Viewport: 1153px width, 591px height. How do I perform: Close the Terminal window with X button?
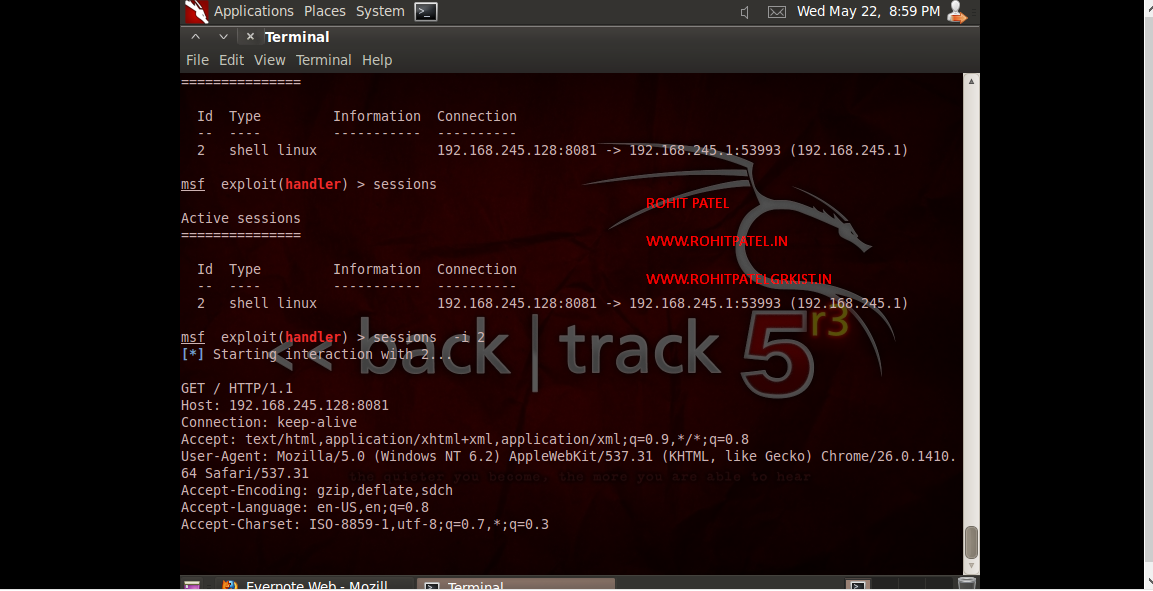[x=250, y=36]
